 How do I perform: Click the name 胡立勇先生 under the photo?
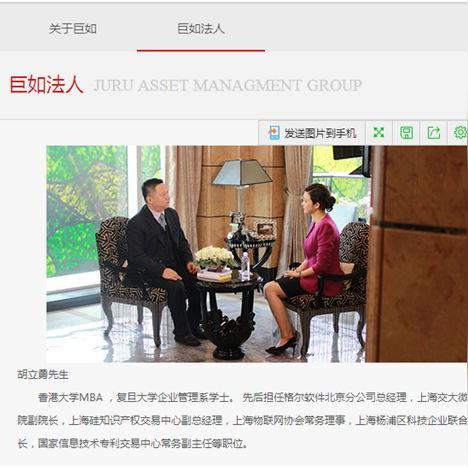coord(43,375)
